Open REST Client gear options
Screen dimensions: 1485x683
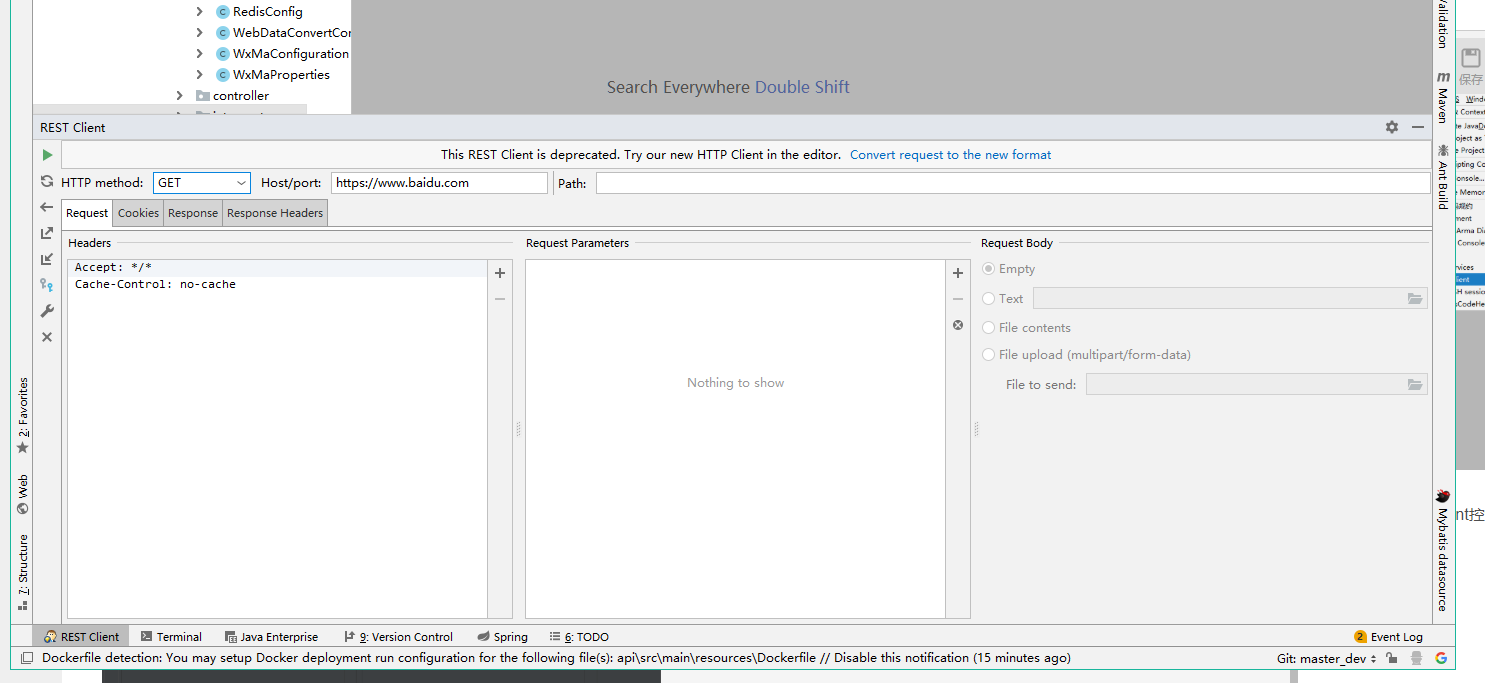1392,127
